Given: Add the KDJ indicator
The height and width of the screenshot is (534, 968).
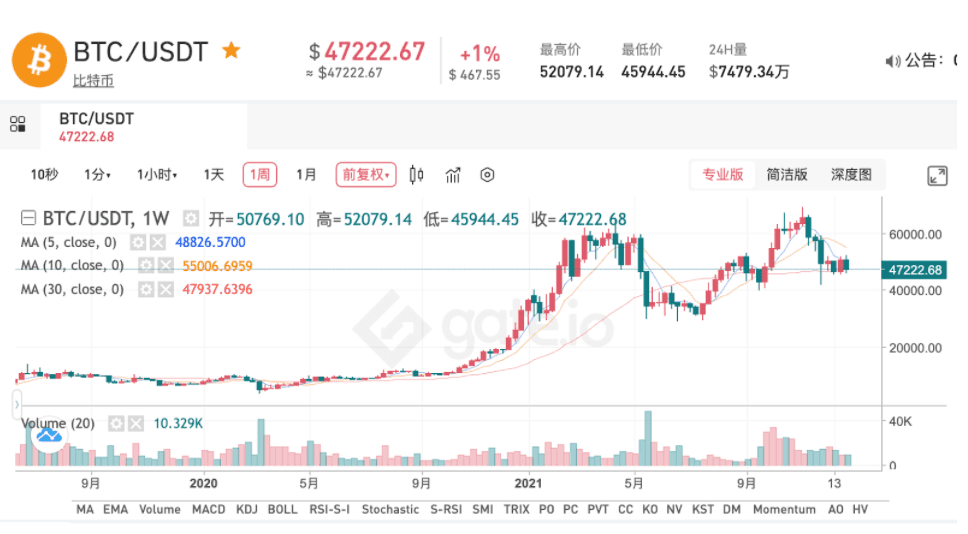Looking at the screenshot, I should tap(247, 510).
